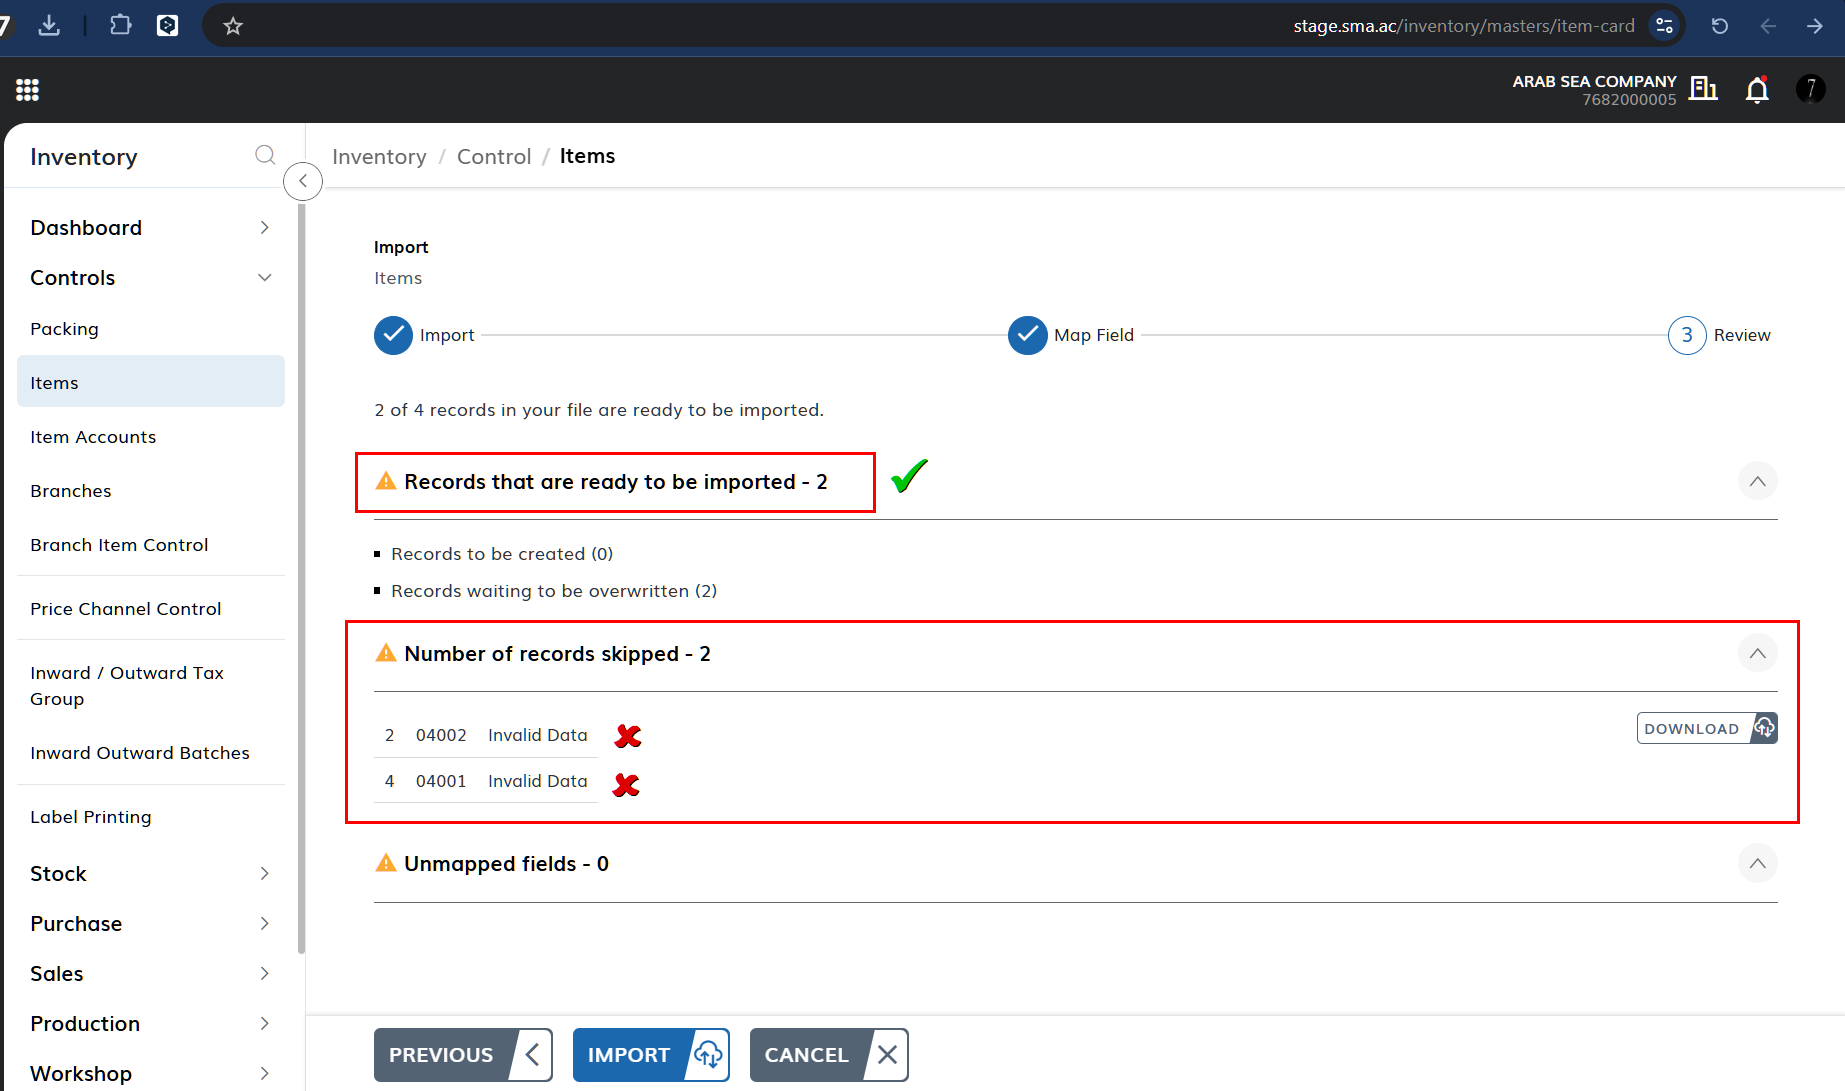This screenshot has height=1091, width=1845.
Task: Collapse the Records ready to be imported section
Action: point(1757,481)
